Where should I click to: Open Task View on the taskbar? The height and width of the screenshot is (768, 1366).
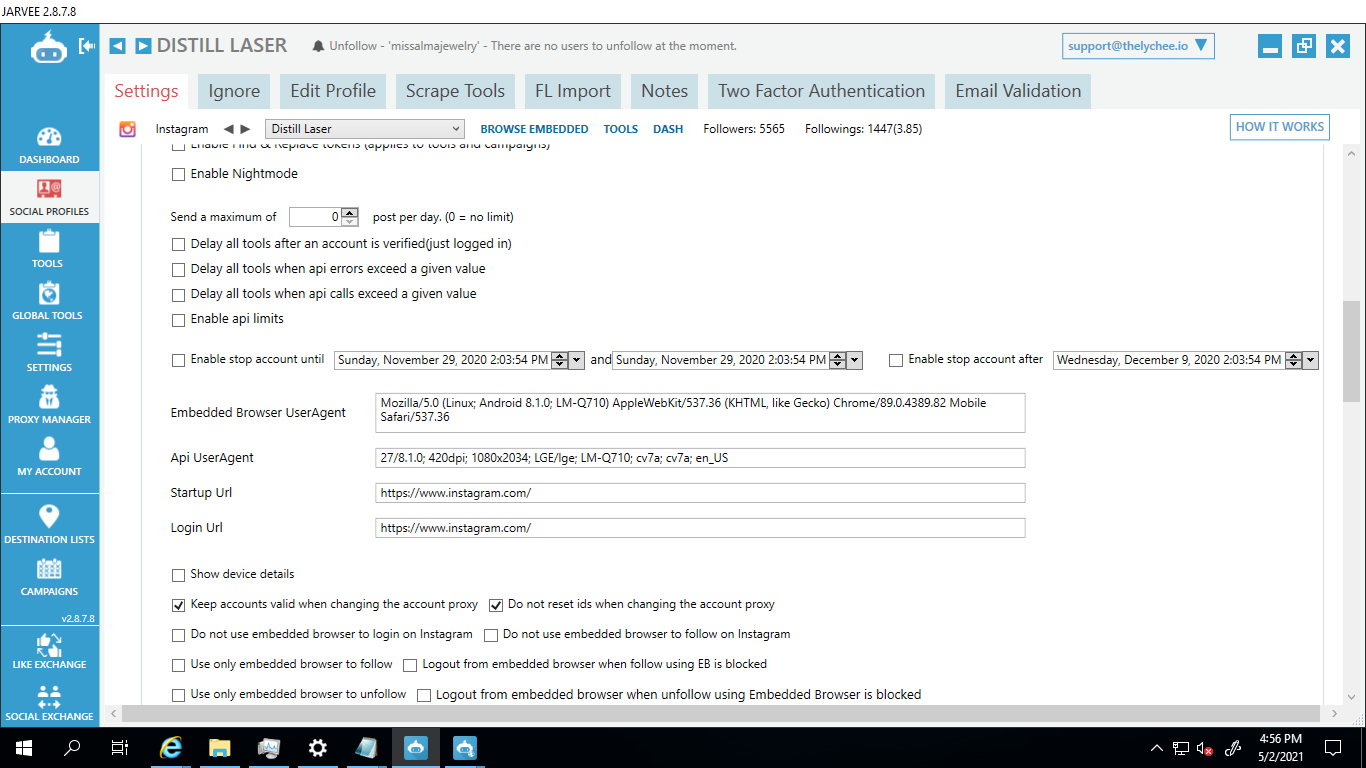tap(120, 748)
